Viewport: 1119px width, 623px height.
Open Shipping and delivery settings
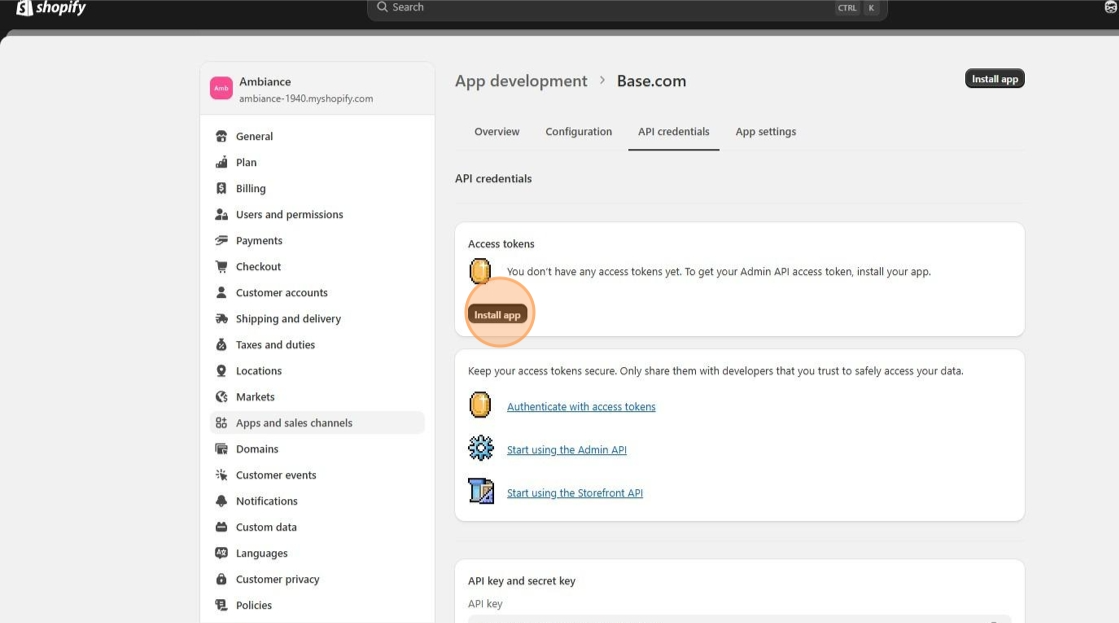288,319
